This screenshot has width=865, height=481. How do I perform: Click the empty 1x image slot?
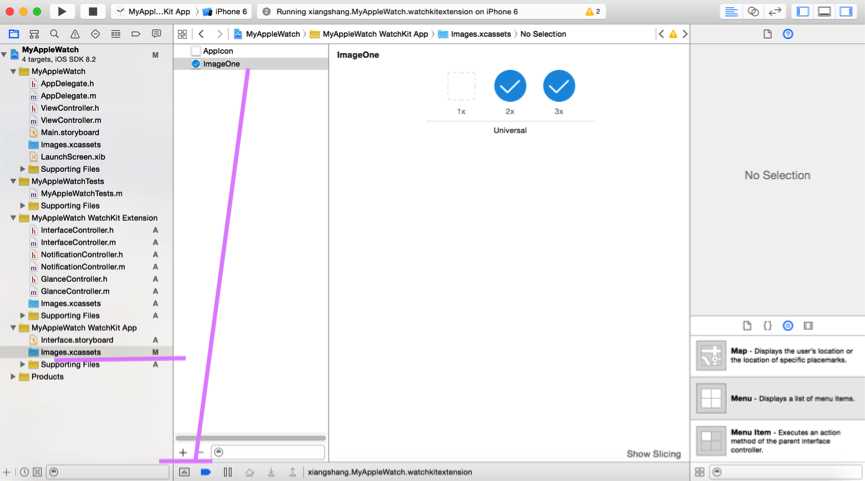click(461, 86)
